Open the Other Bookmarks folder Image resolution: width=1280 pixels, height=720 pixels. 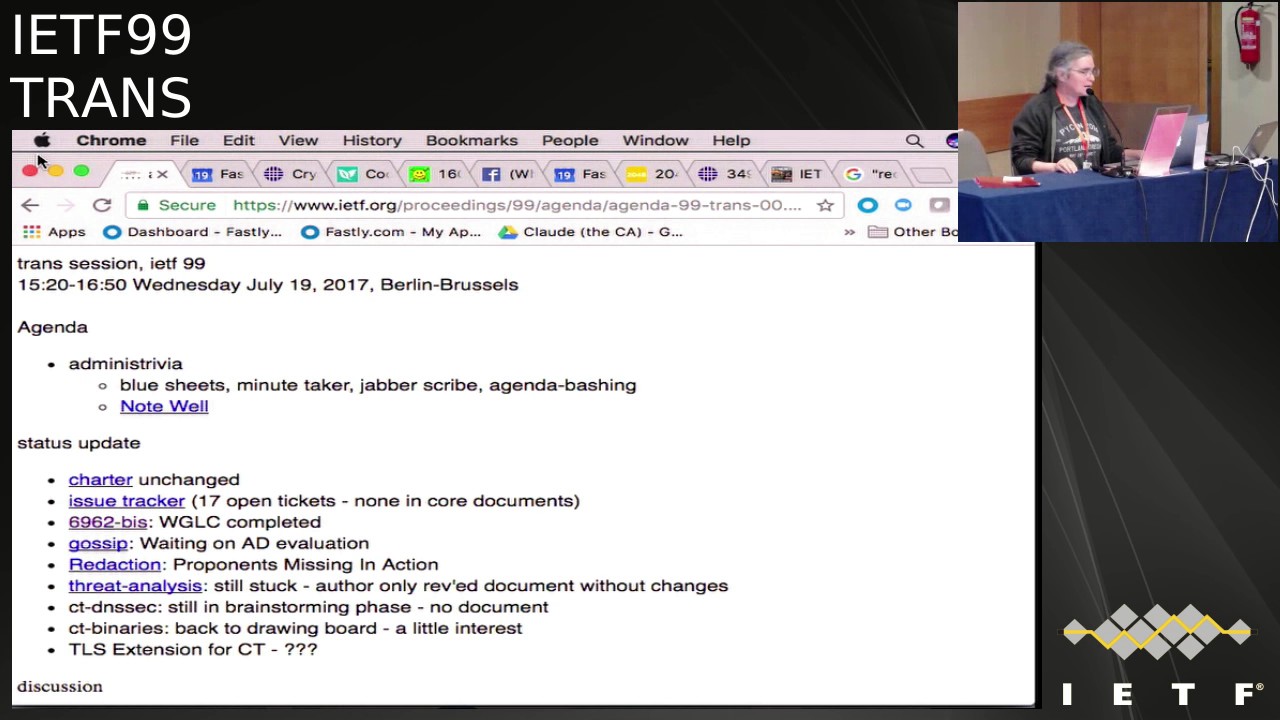(x=912, y=232)
